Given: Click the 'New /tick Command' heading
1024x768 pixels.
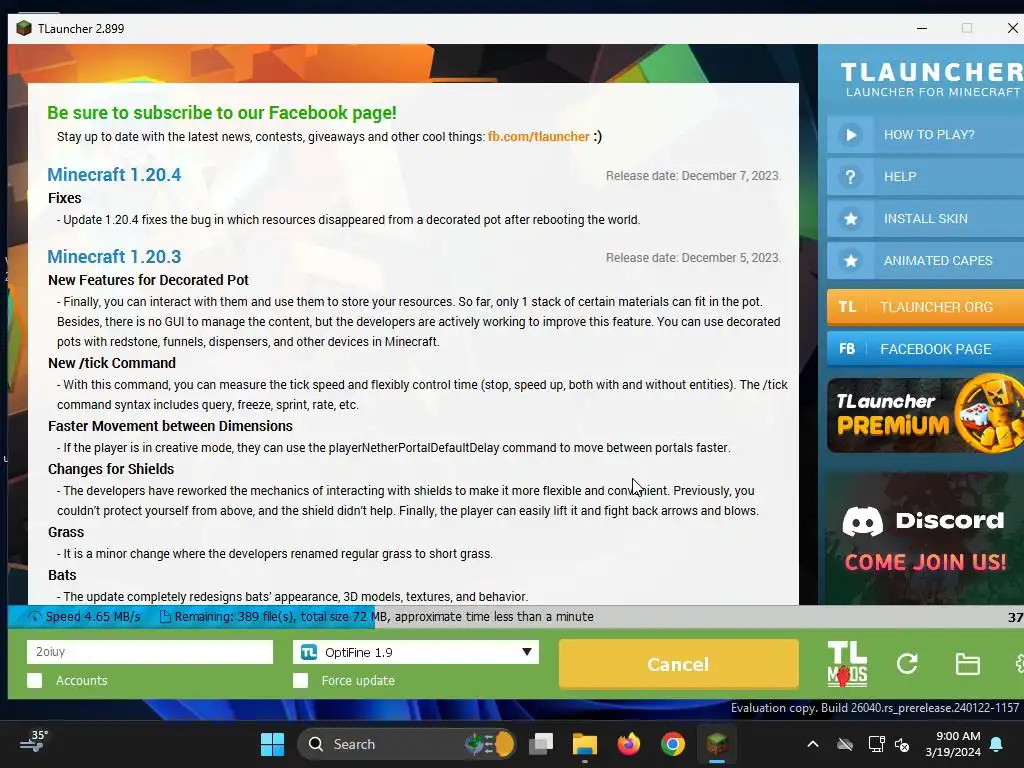Looking at the screenshot, I should tap(112, 363).
